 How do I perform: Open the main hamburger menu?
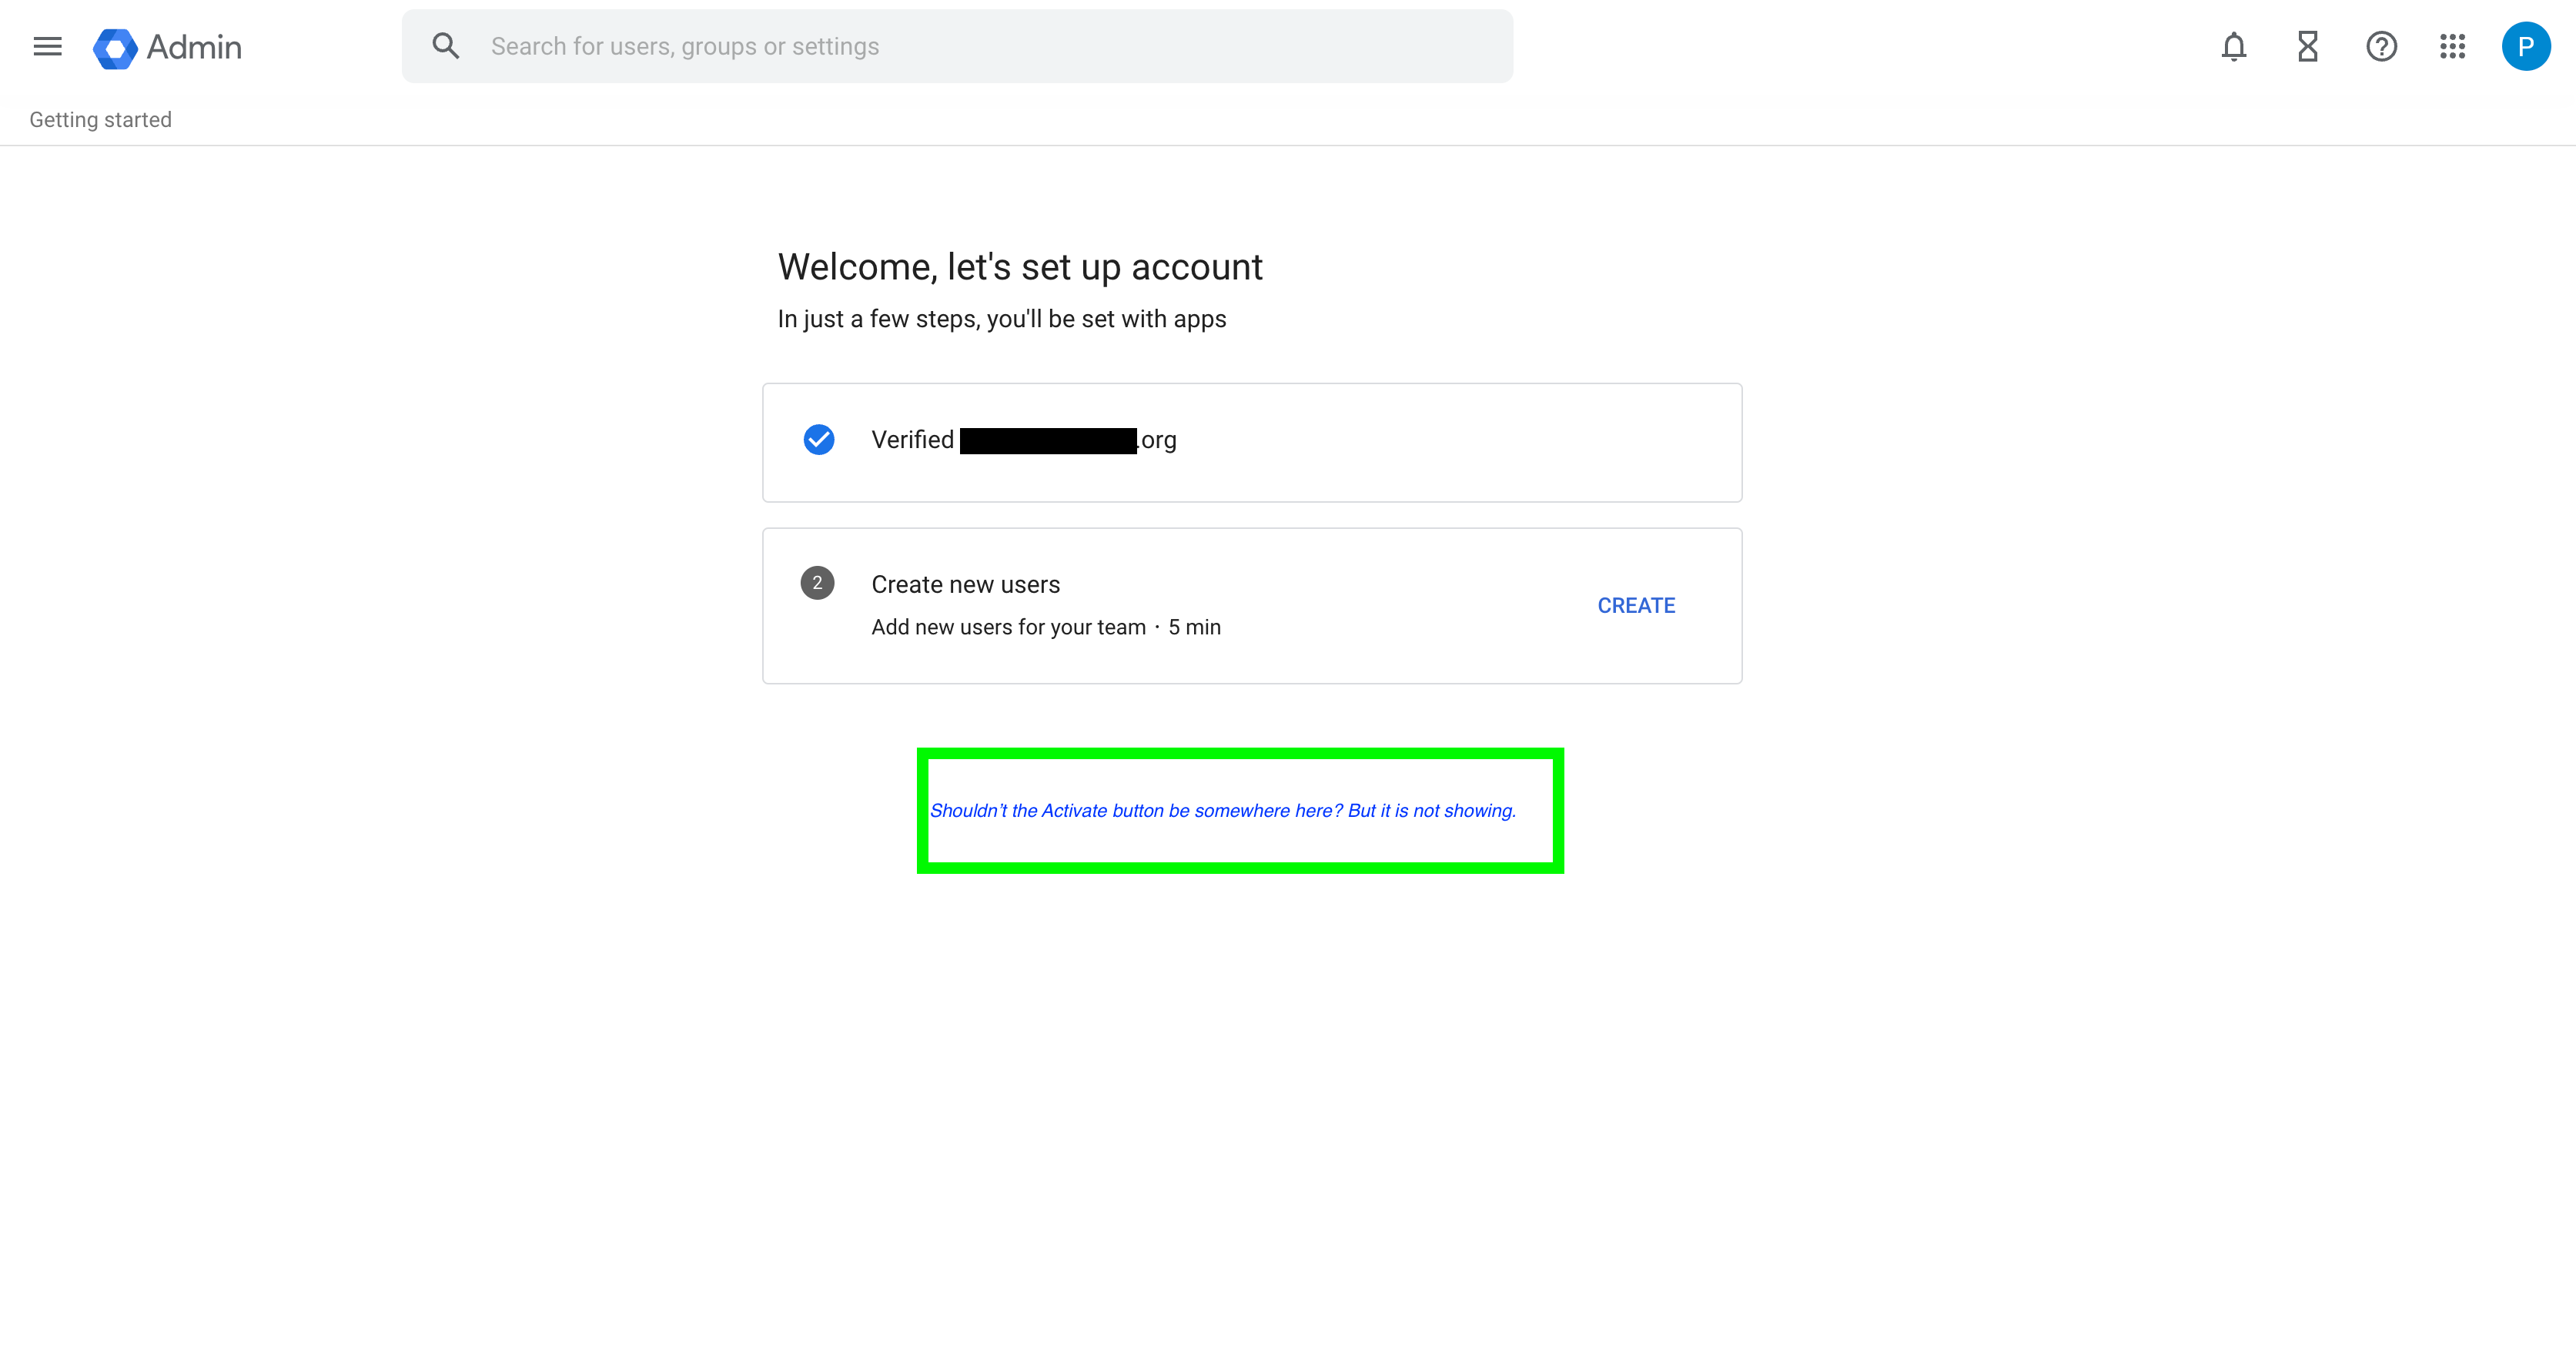tap(47, 47)
